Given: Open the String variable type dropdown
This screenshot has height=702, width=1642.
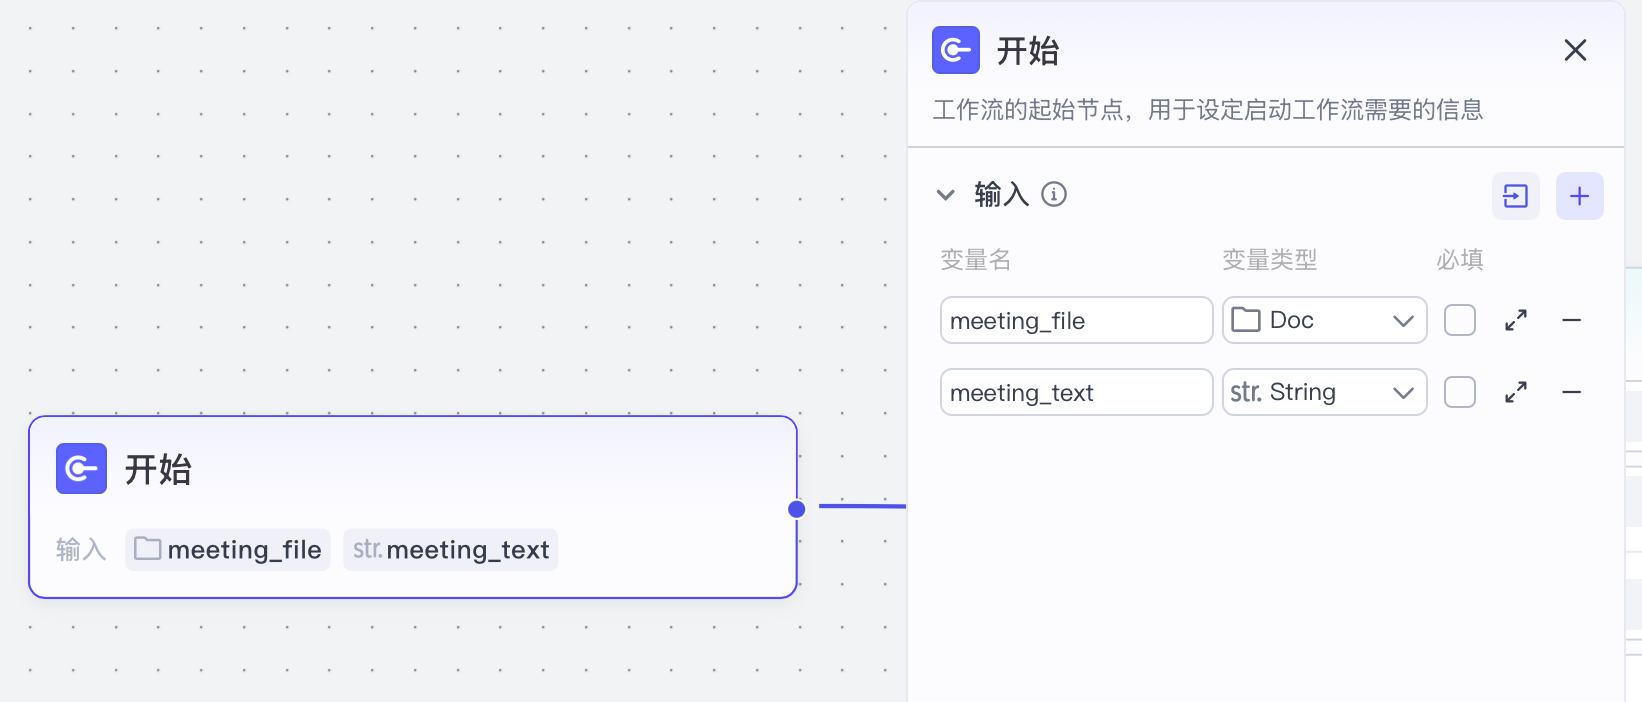Looking at the screenshot, I should (x=1324, y=392).
